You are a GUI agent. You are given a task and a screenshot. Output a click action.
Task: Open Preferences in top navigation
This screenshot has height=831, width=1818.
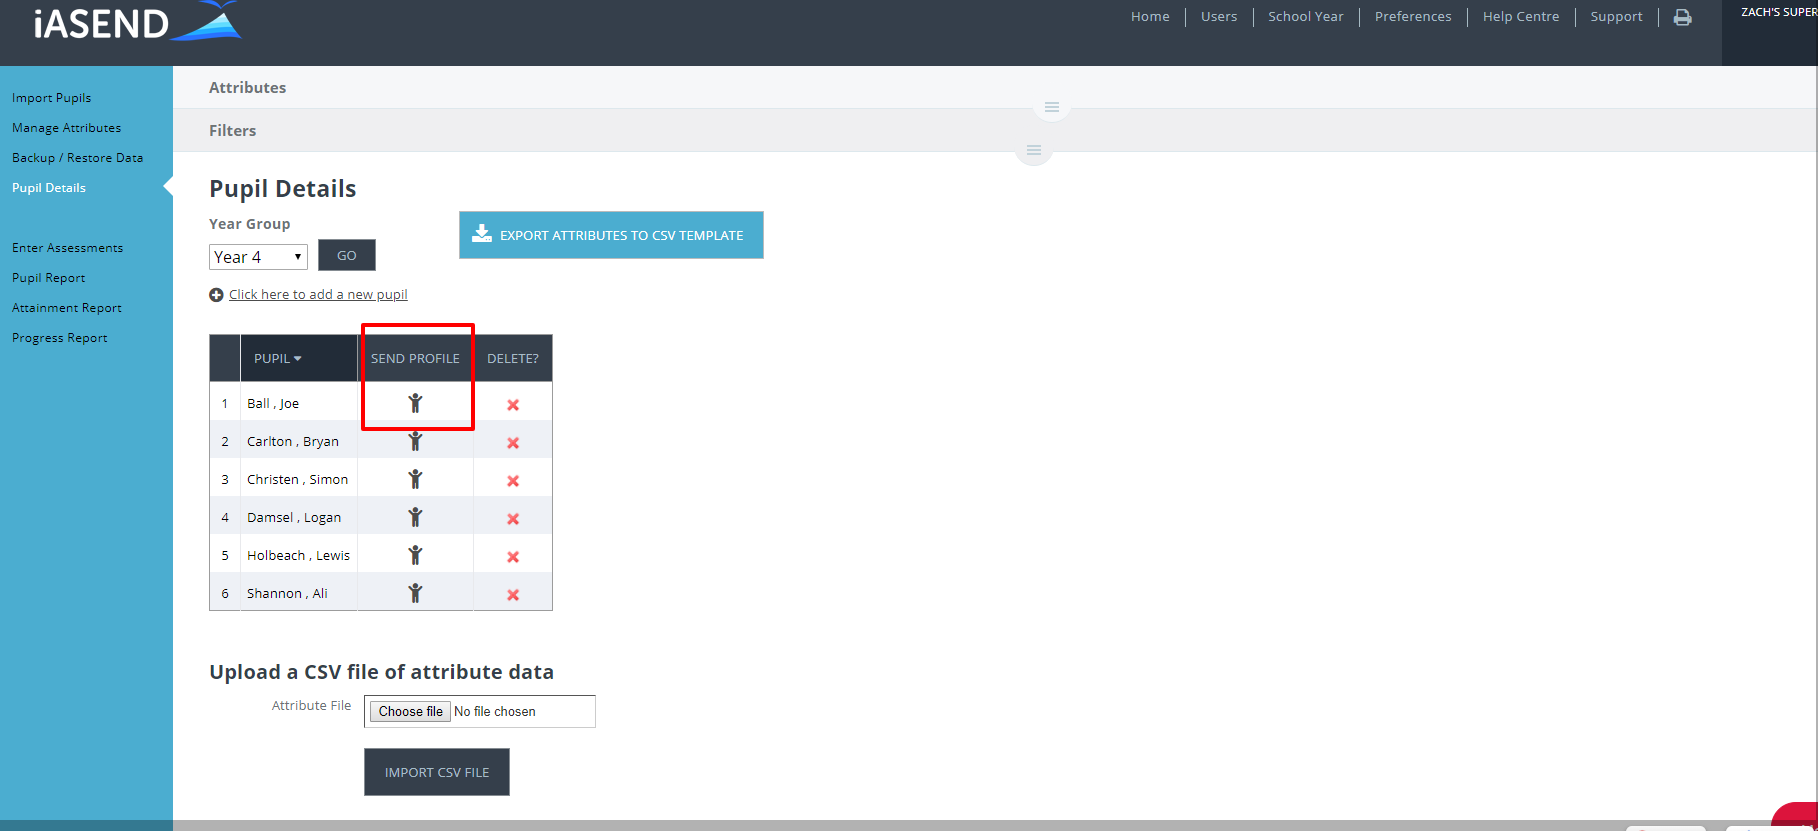tap(1413, 17)
